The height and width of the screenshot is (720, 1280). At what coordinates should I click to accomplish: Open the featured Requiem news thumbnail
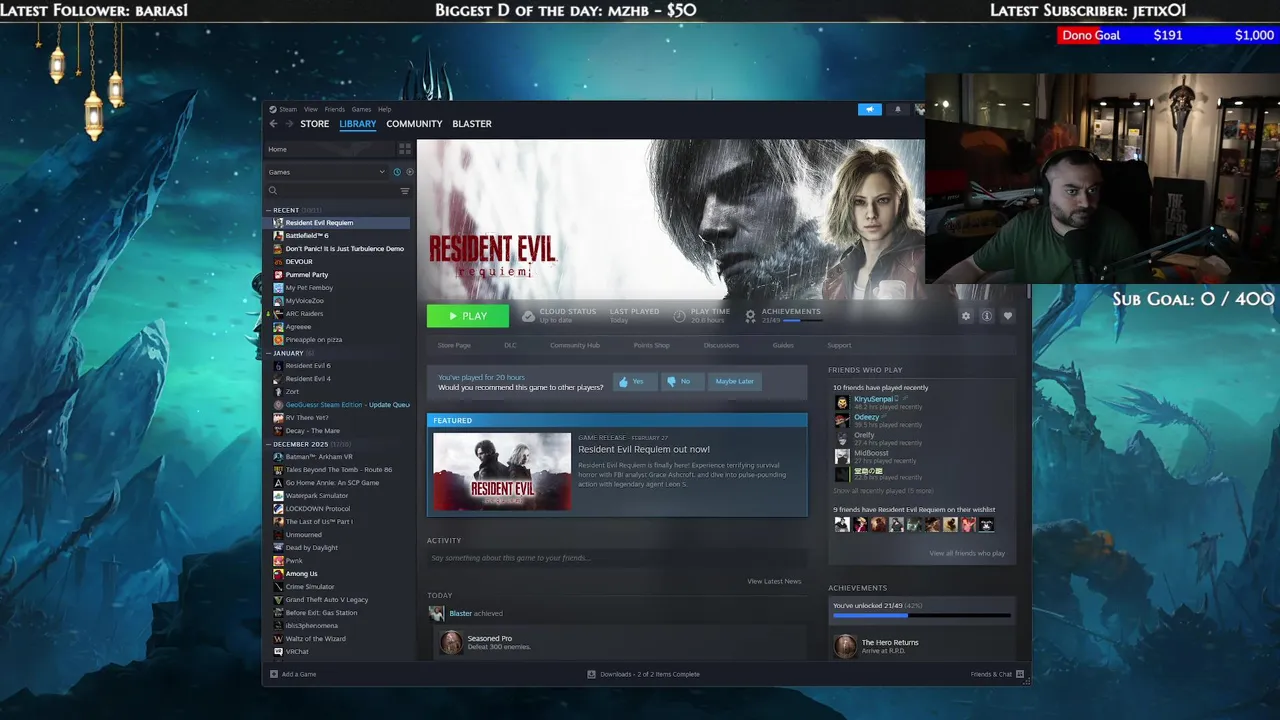pyautogui.click(x=502, y=472)
